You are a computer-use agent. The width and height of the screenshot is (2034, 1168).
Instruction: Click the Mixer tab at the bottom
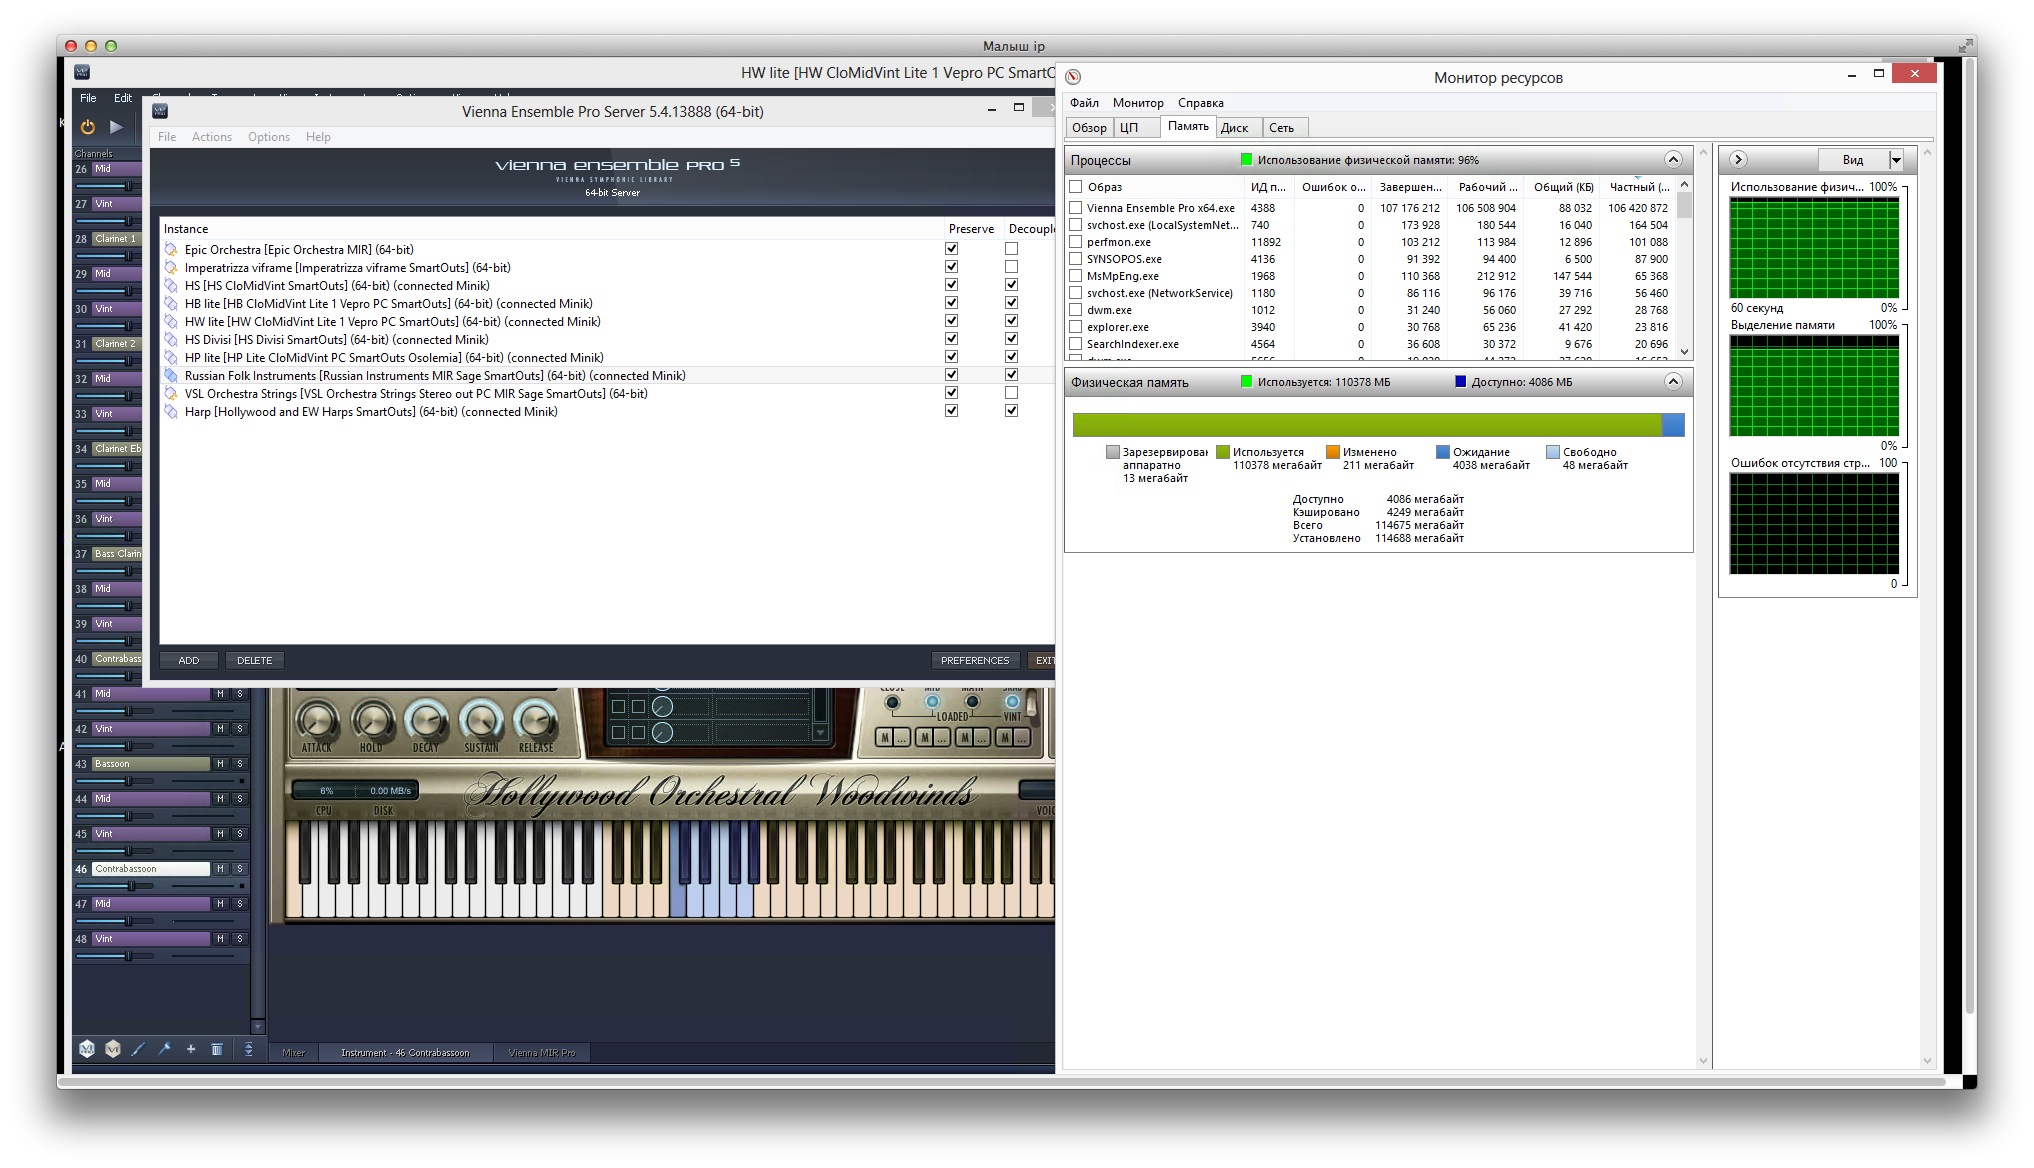[x=294, y=1052]
